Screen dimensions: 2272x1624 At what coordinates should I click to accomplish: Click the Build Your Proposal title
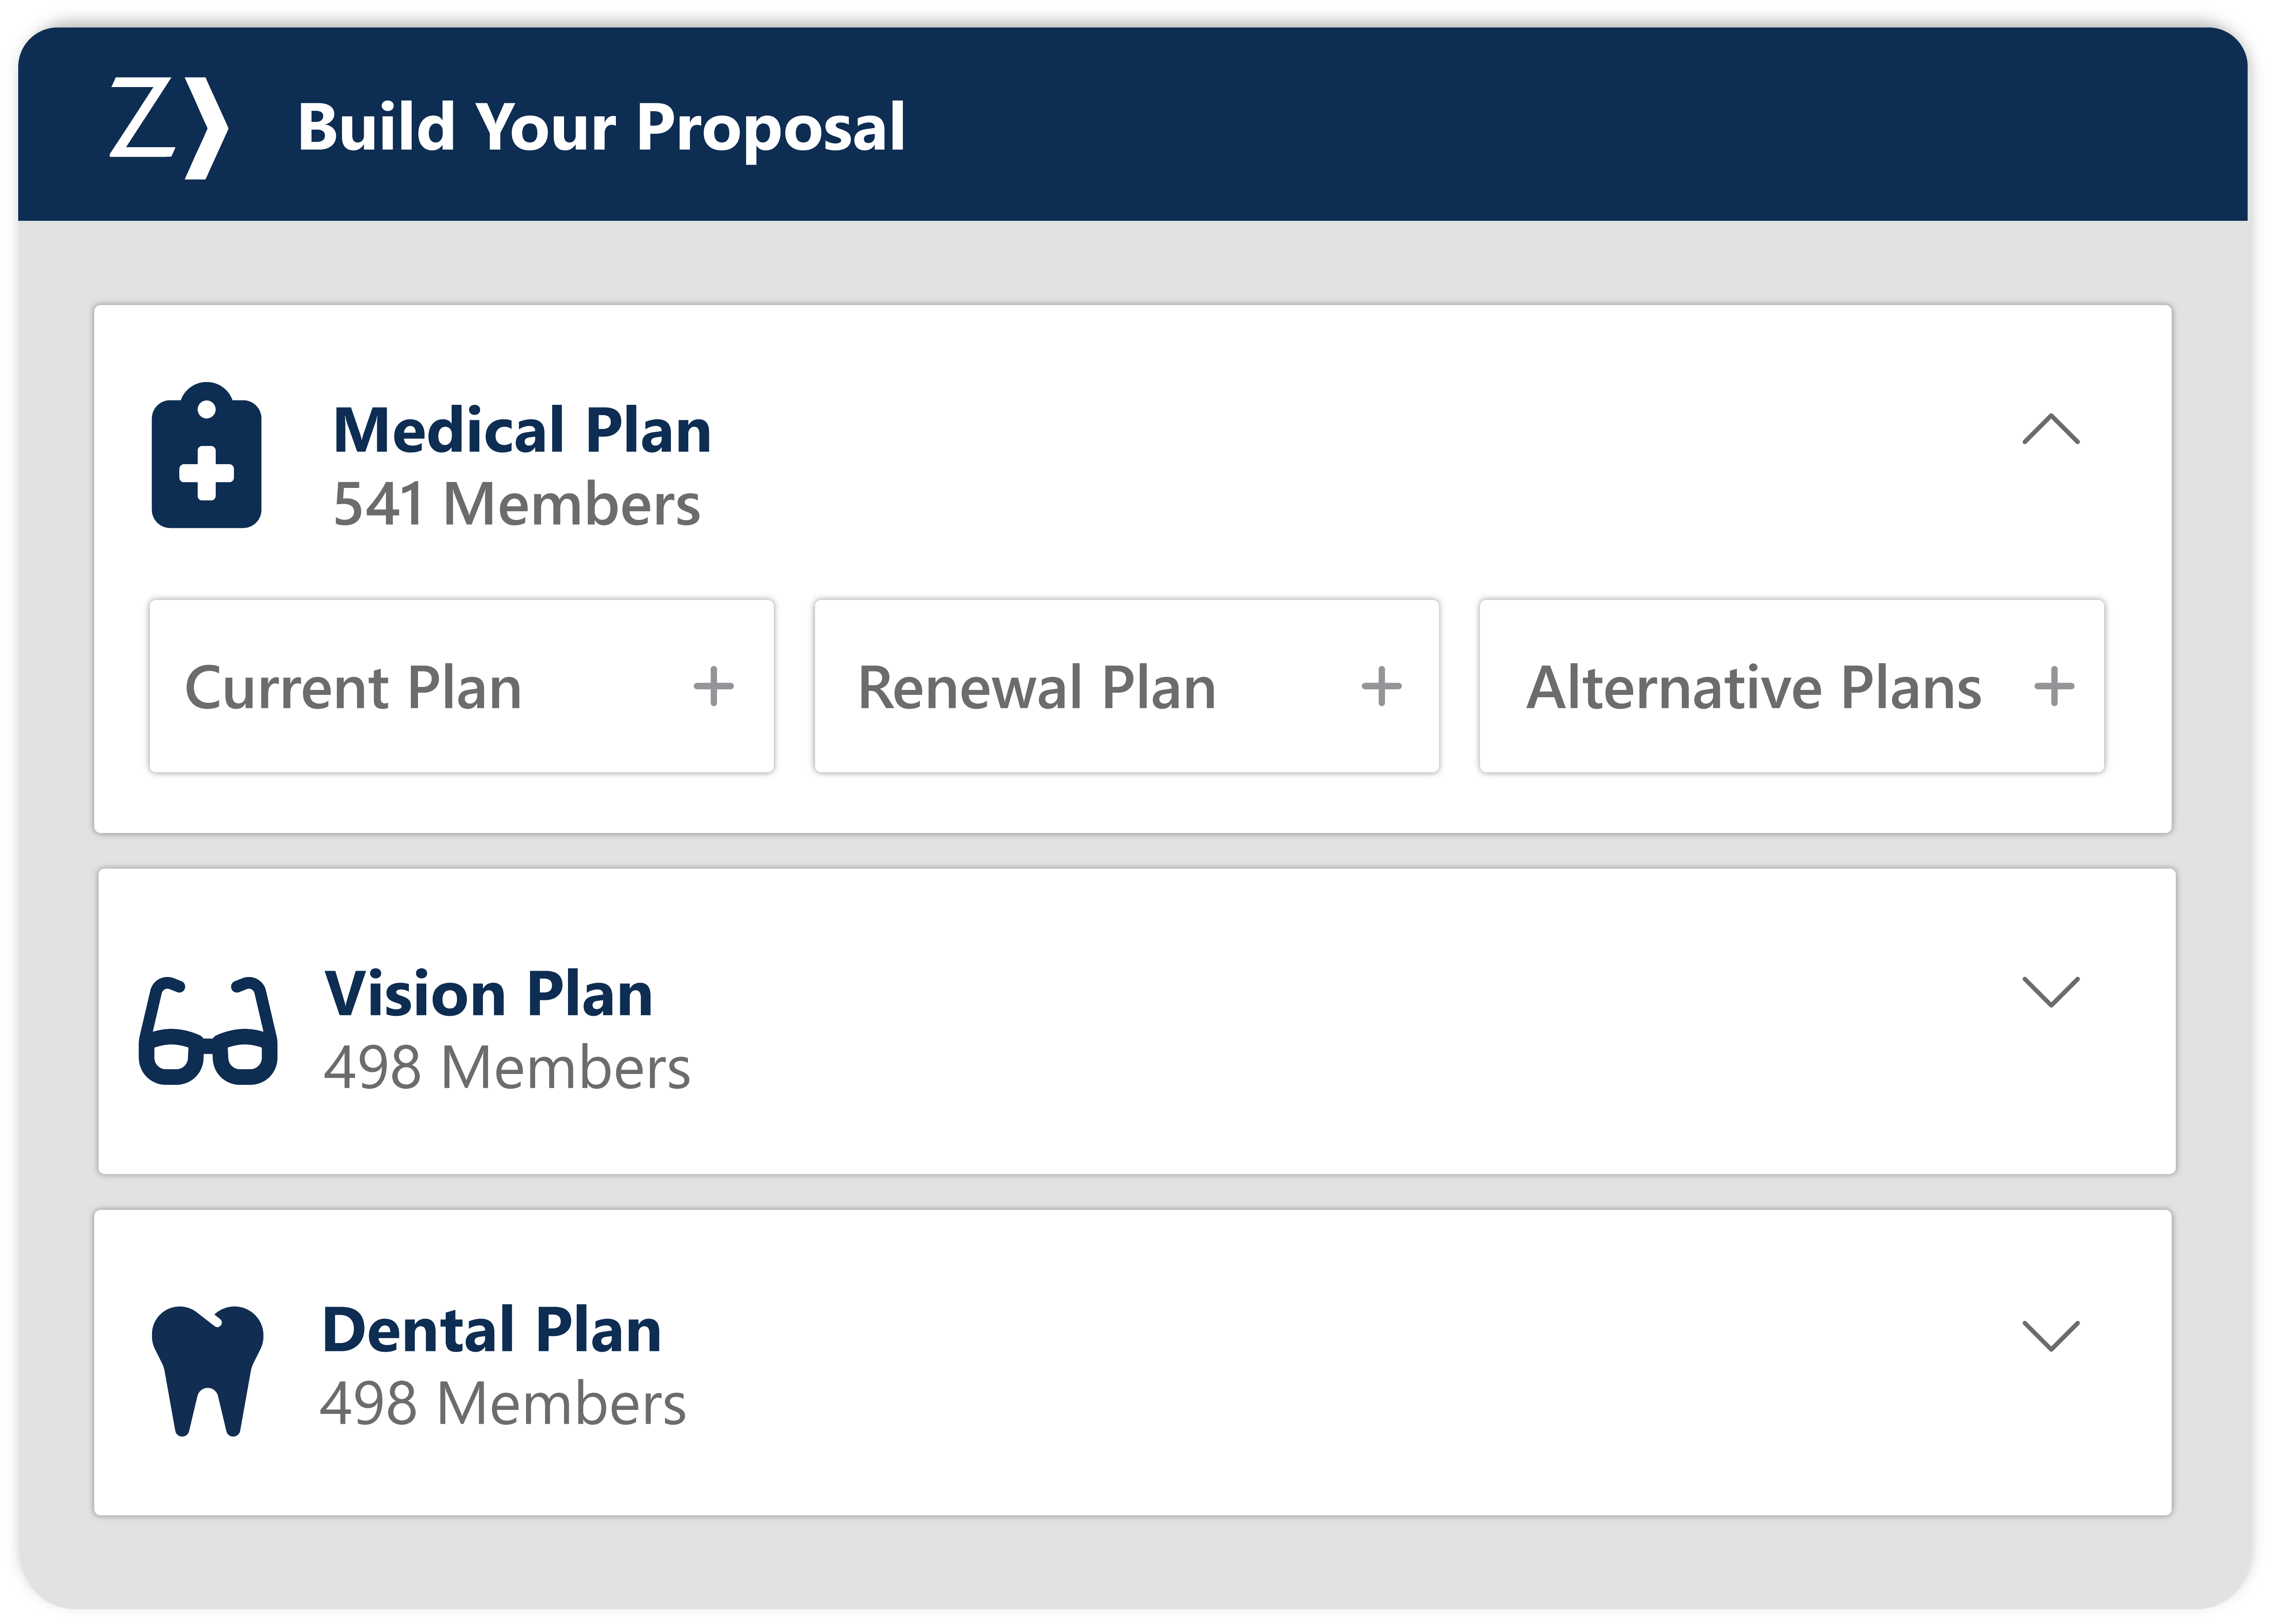(x=601, y=128)
